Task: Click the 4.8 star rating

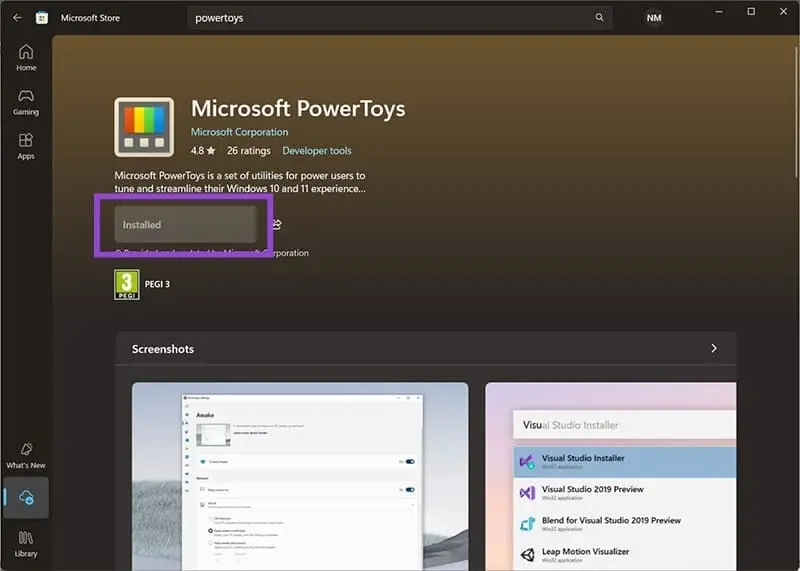Action: click(203, 151)
